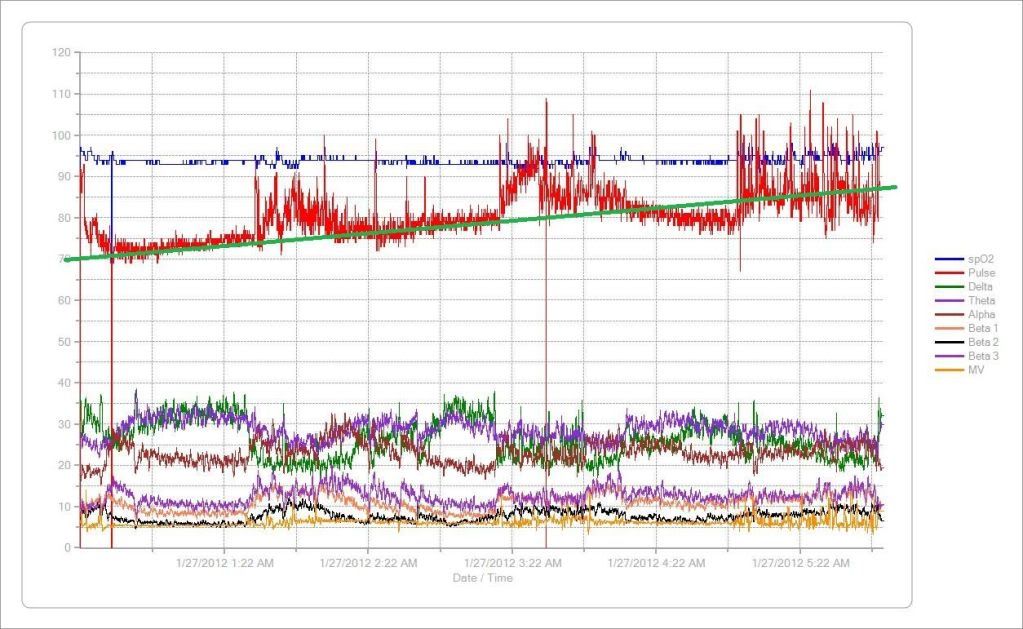The height and width of the screenshot is (629, 1023).
Task: Click the 10 value on y-axis
Action: 64,507
